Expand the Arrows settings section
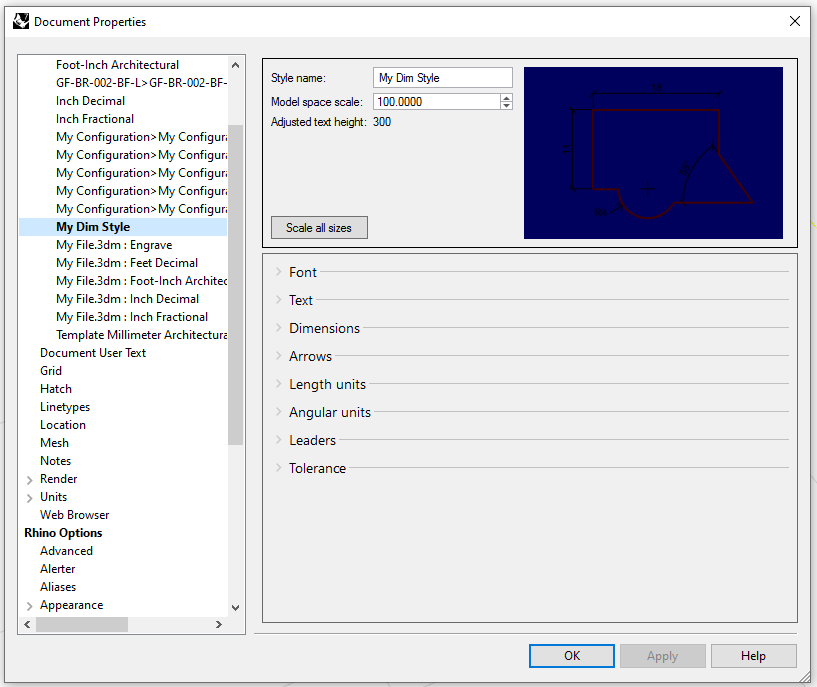Viewport: 817px width, 687px height. click(x=309, y=356)
